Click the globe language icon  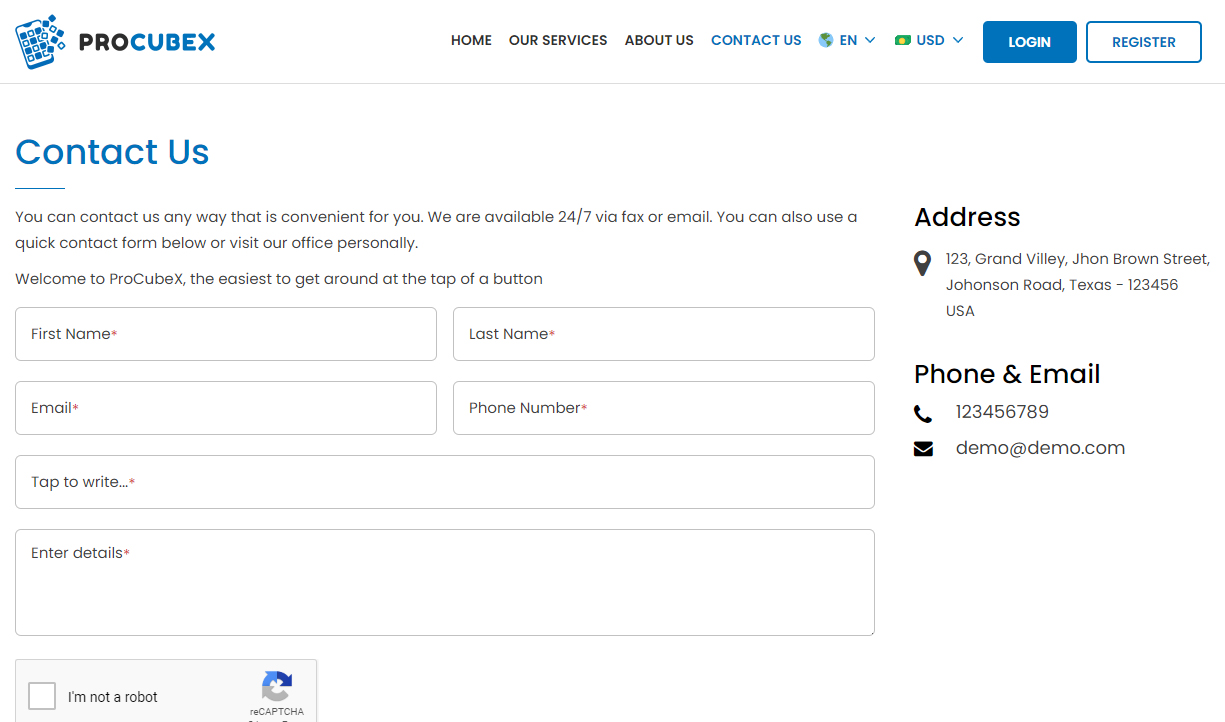pos(826,40)
